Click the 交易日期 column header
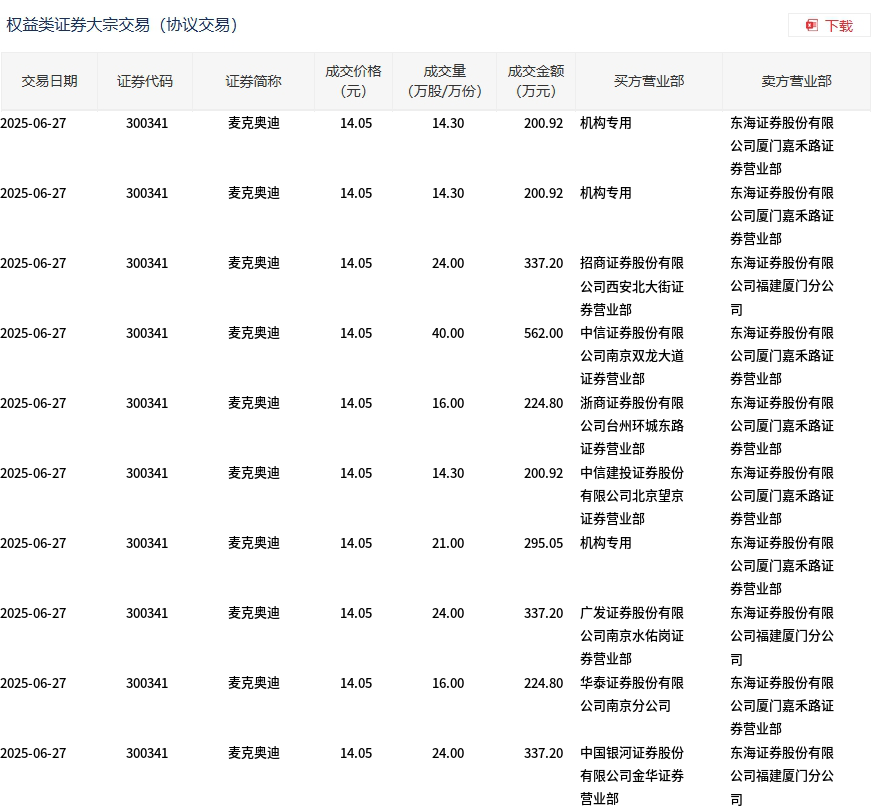Screen dimensions: 872x812 49,81
